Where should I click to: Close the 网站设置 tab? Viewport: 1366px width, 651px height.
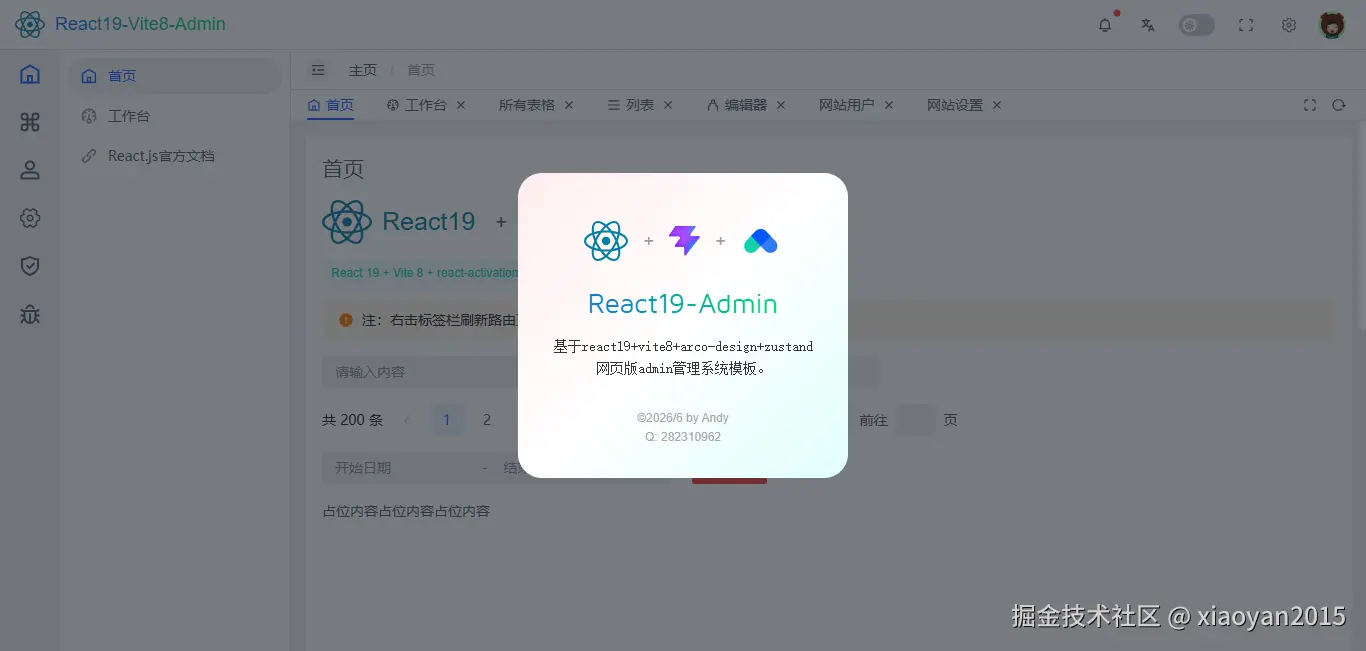(997, 105)
